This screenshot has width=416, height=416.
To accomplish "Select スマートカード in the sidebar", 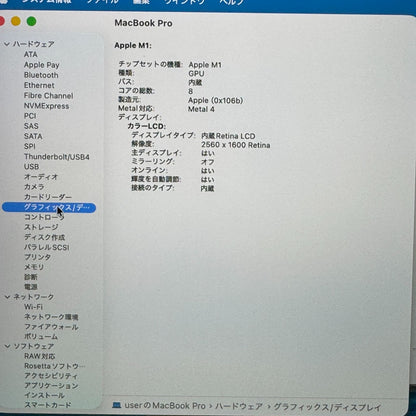I will [48, 405].
